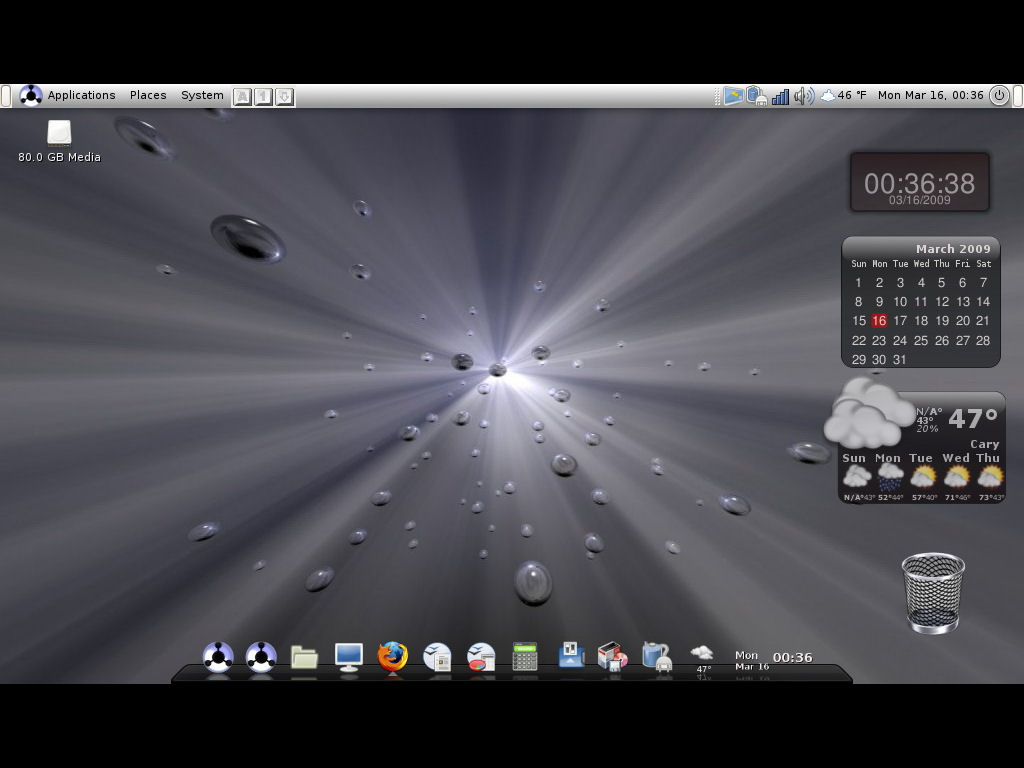This screenshot has height=768, width=1024.
Task: Click the 46 °F weather applet in panel
Action: coord(843,96)
